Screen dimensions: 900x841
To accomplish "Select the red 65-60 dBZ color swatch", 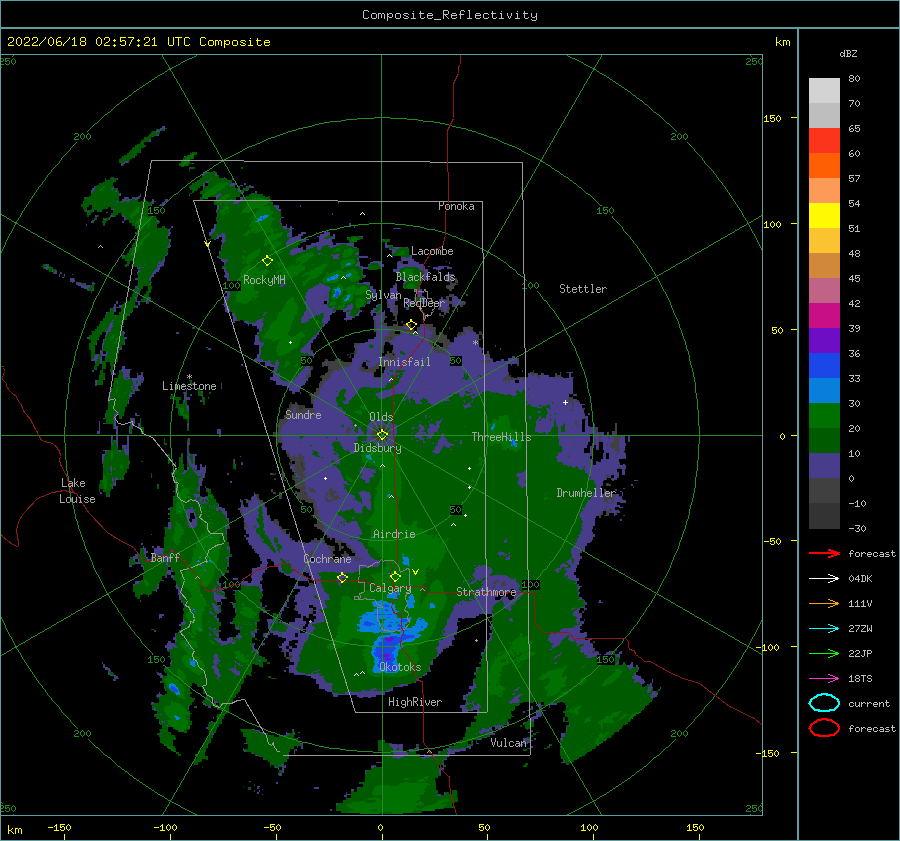I will [824, 141].
